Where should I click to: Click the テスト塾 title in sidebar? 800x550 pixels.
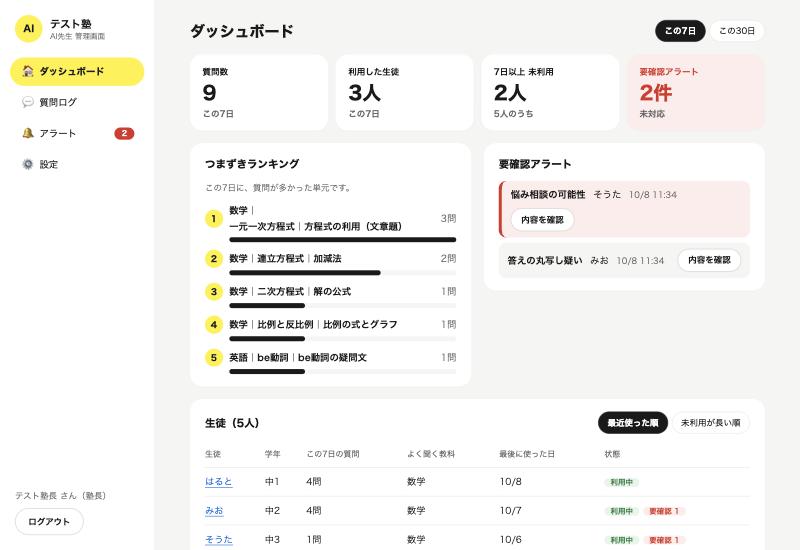70,24
